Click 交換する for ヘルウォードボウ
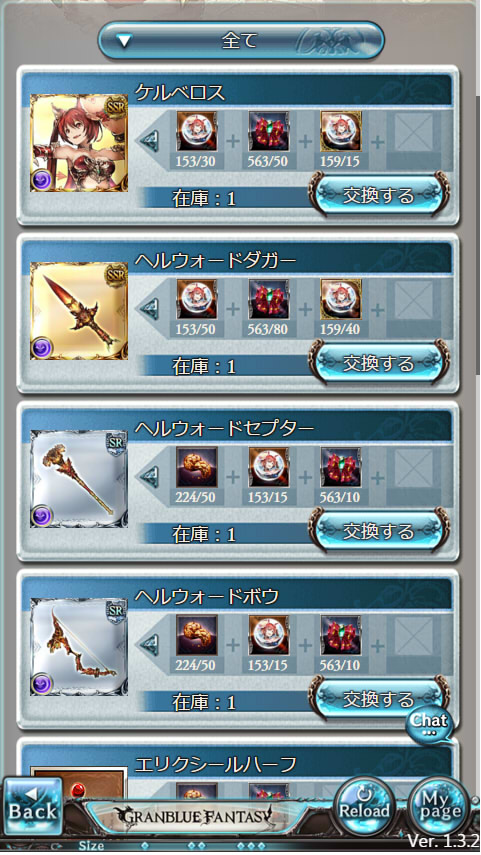The height and width of the screenshot is (855, 481). 380,699
